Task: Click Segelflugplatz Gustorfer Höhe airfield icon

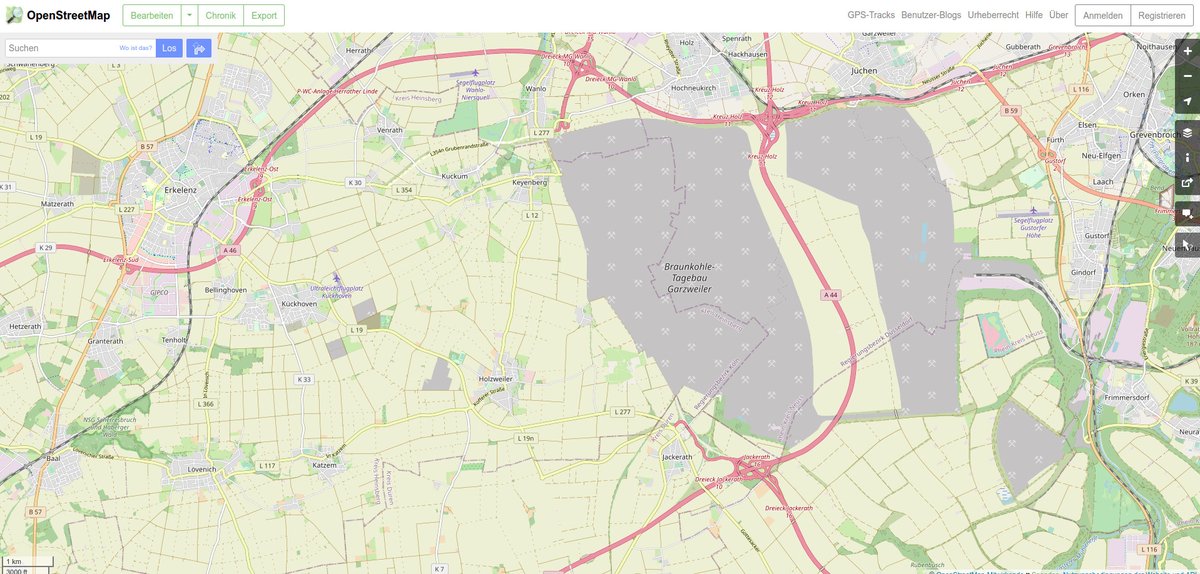Action: 1034,211
